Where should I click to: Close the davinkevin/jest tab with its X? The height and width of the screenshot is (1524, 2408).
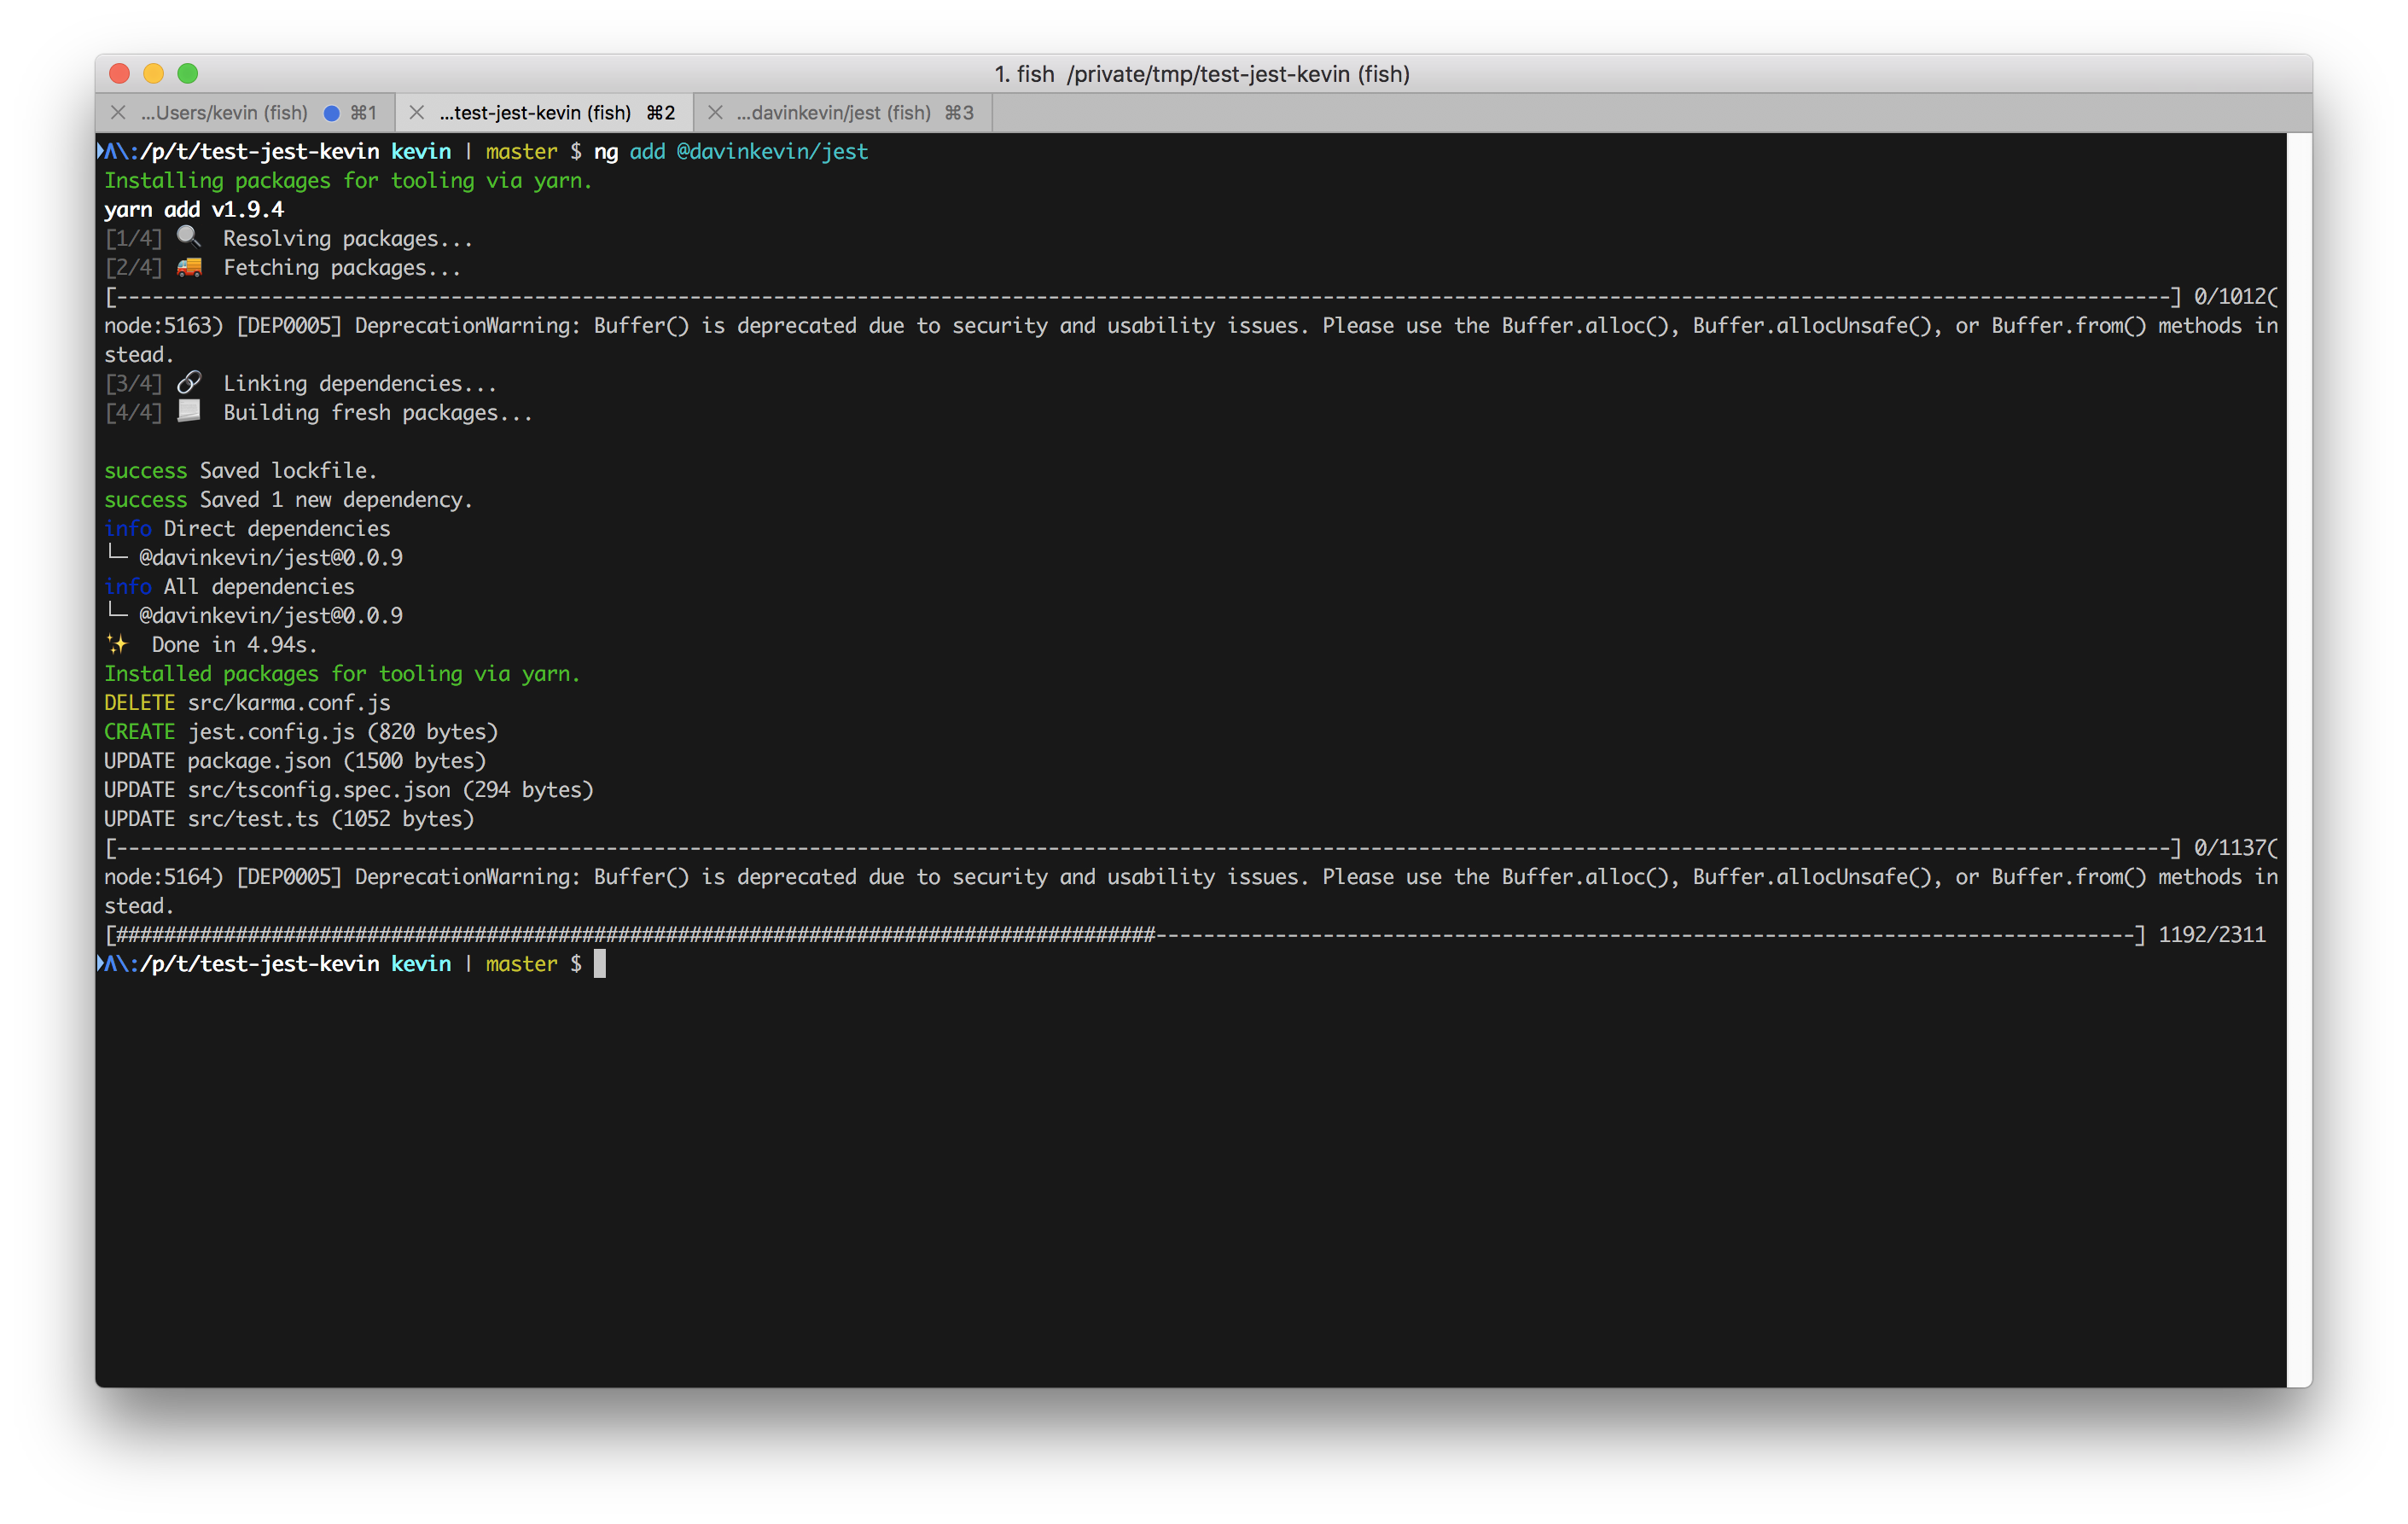(x=715, y=113)
